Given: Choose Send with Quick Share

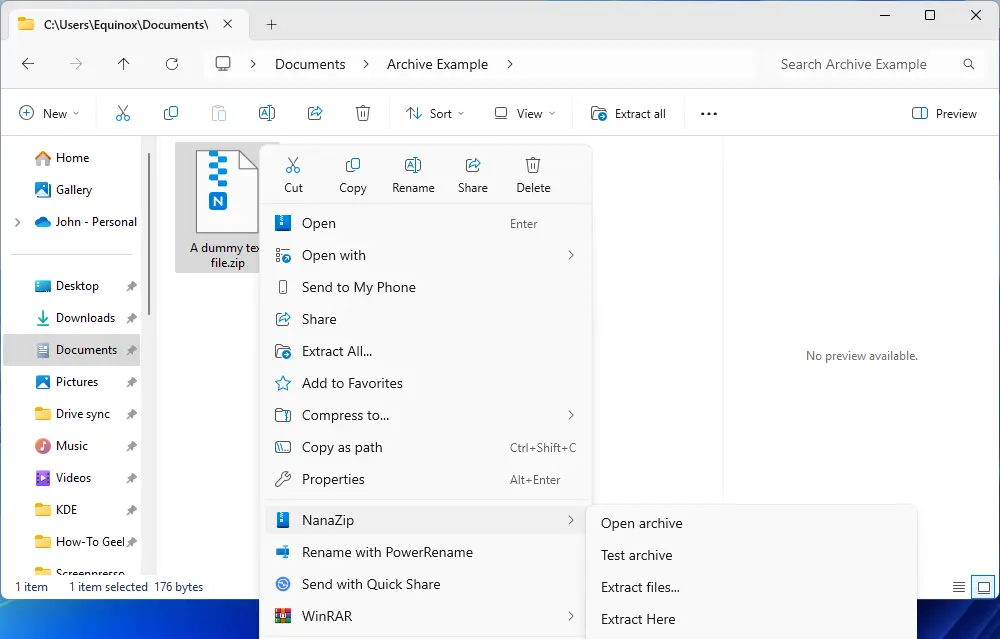Looking at the screenshot, I should click(x=425, y=584).
